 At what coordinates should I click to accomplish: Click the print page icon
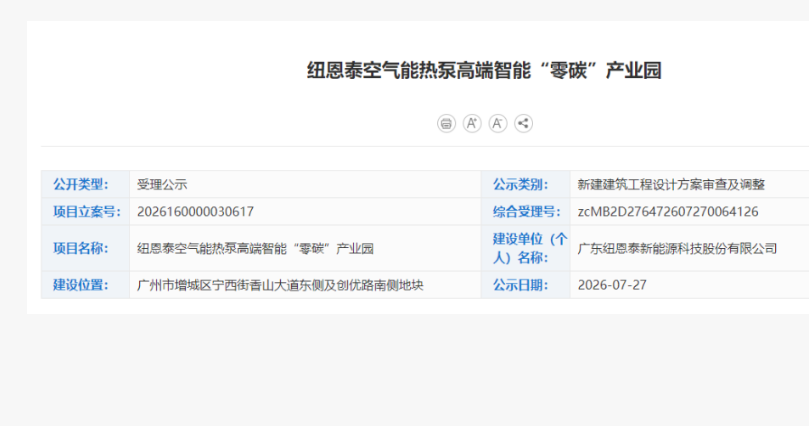point(446,123)
